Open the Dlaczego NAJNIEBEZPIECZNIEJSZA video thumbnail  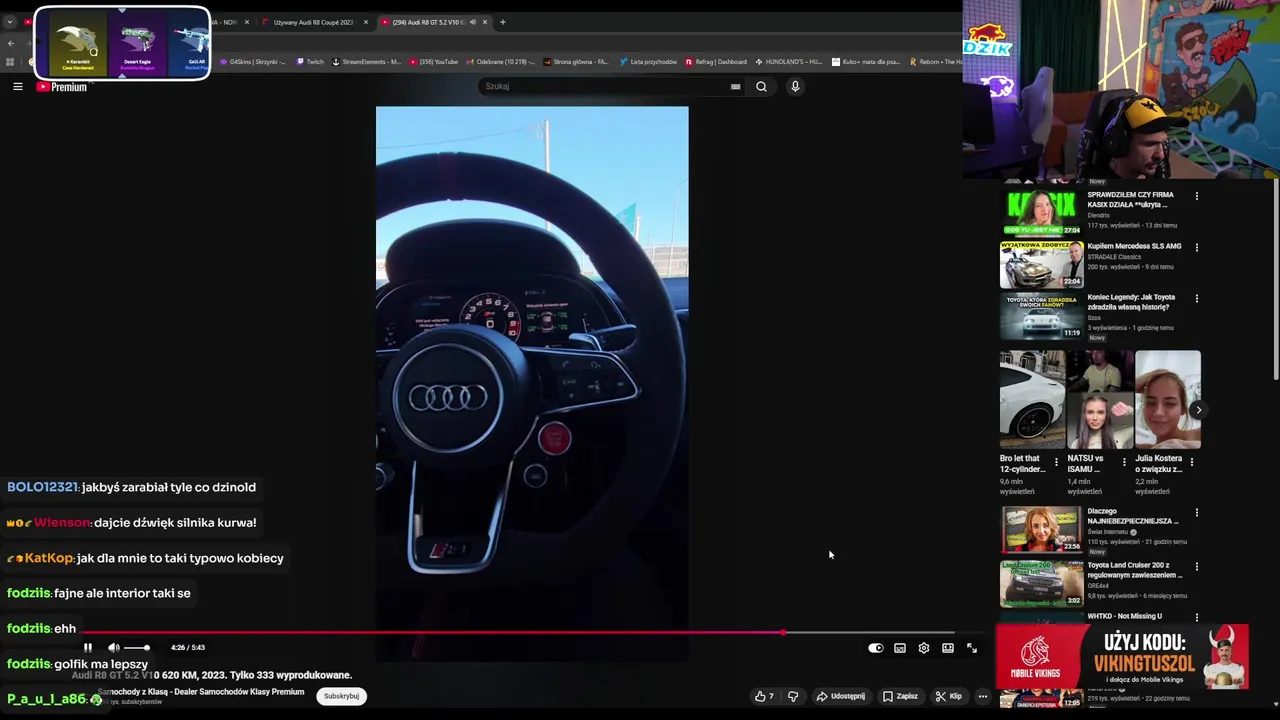1041,529
